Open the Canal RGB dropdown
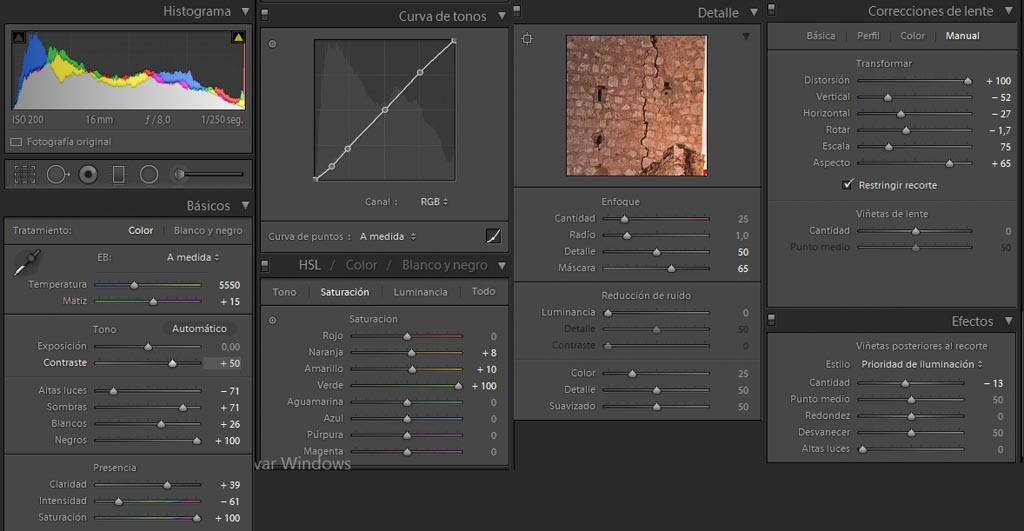The width and height of the screenshot is (1024, 531). coord(434,202)
